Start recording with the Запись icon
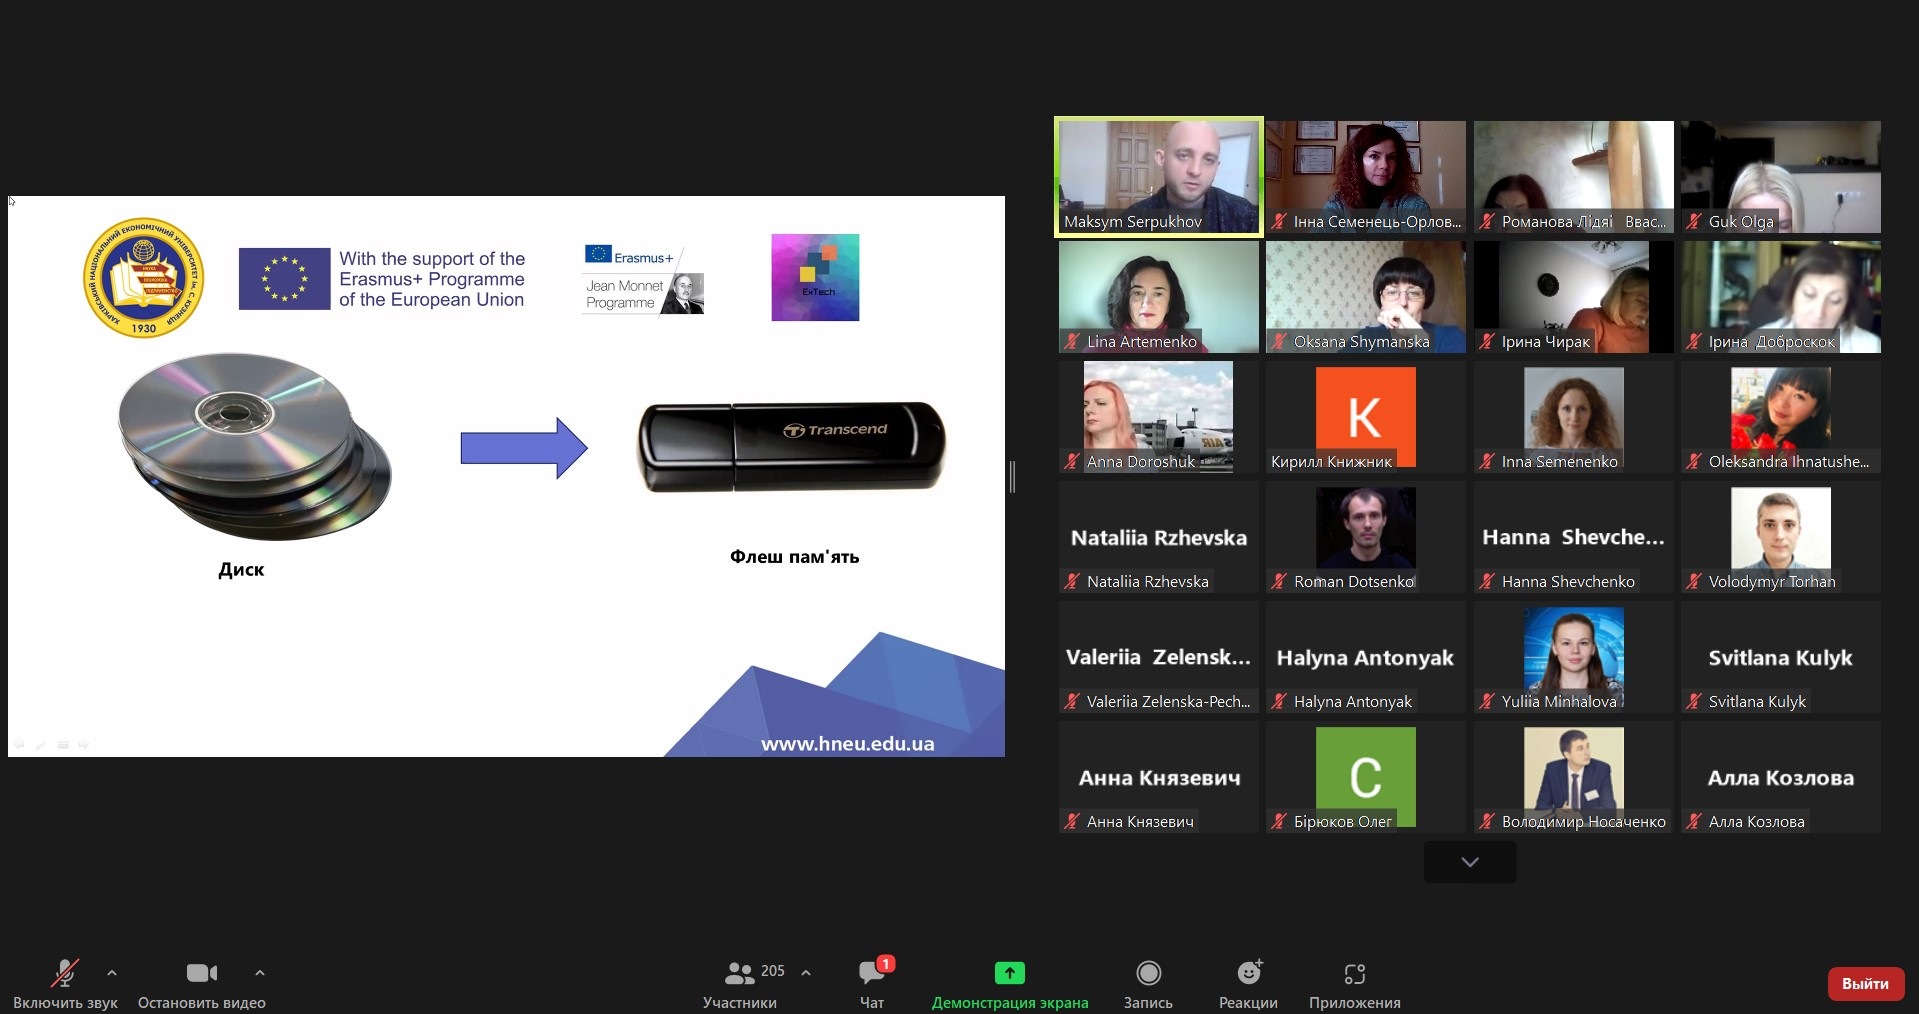Screen dimensions: 1919x1014 pyautogui.click(x=1148, y=972)
